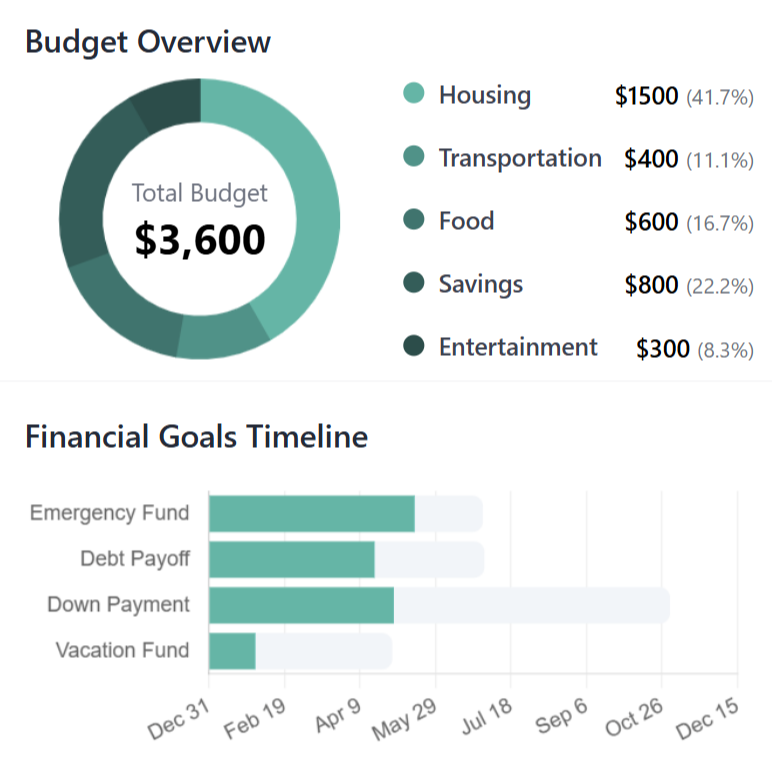Viewport: 772px width, 763px height.
Task: Click the Savings legend color dot
Action: tap(414, 284)
